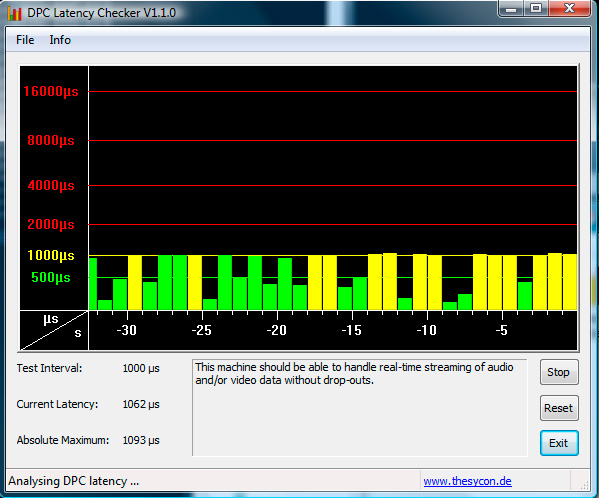Click the -30 seconds time marker

click(126, 330)
